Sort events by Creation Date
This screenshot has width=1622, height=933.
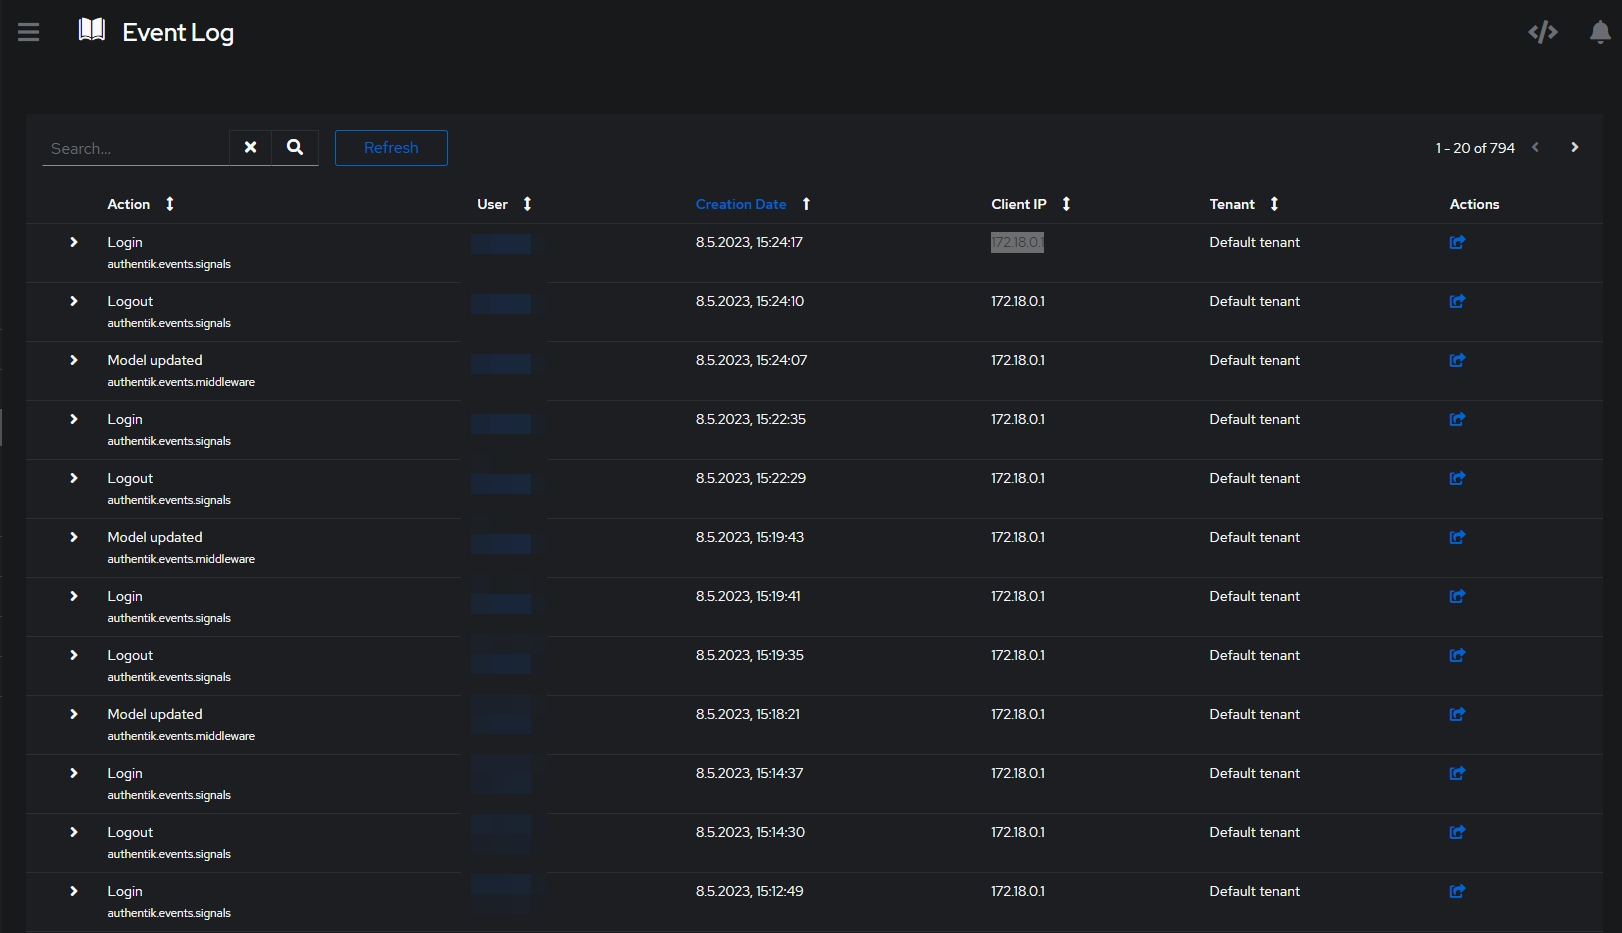pyautogui.click(x=741, y=204)
